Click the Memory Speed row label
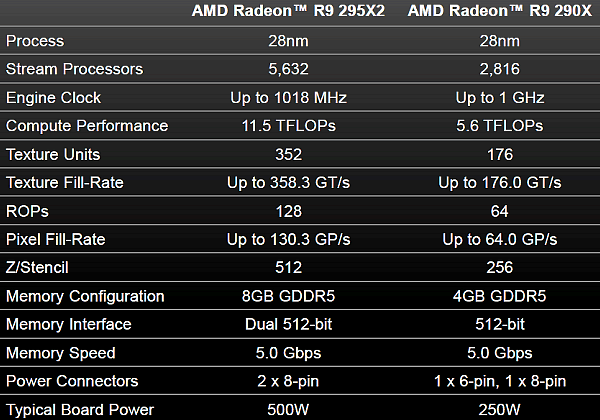The width and height of the screenshot is (600, 420). tap(61, 353)
